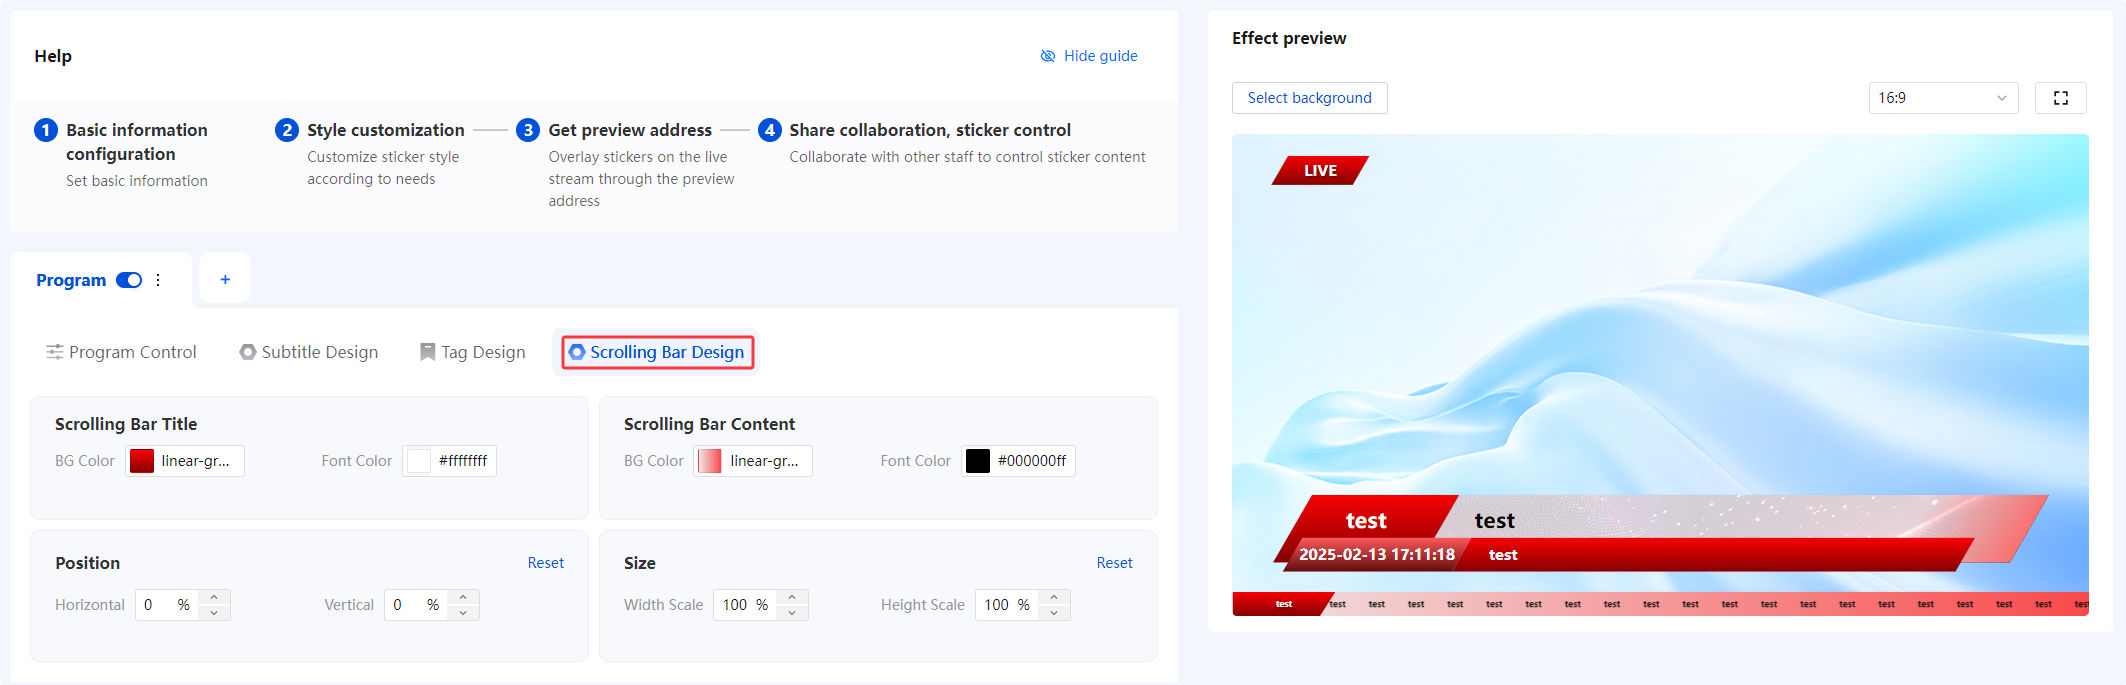Increase Horizontal position value

tap(214, 597)
